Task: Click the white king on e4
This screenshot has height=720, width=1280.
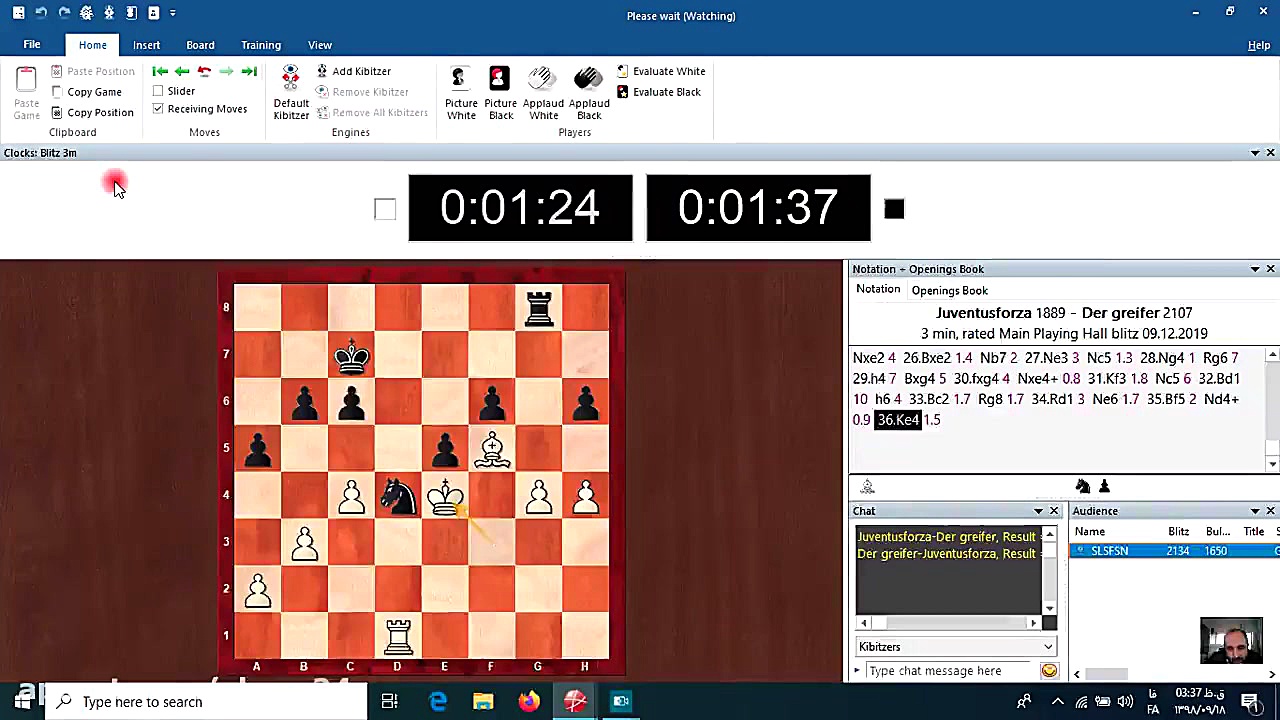Action: click(445, 496)
